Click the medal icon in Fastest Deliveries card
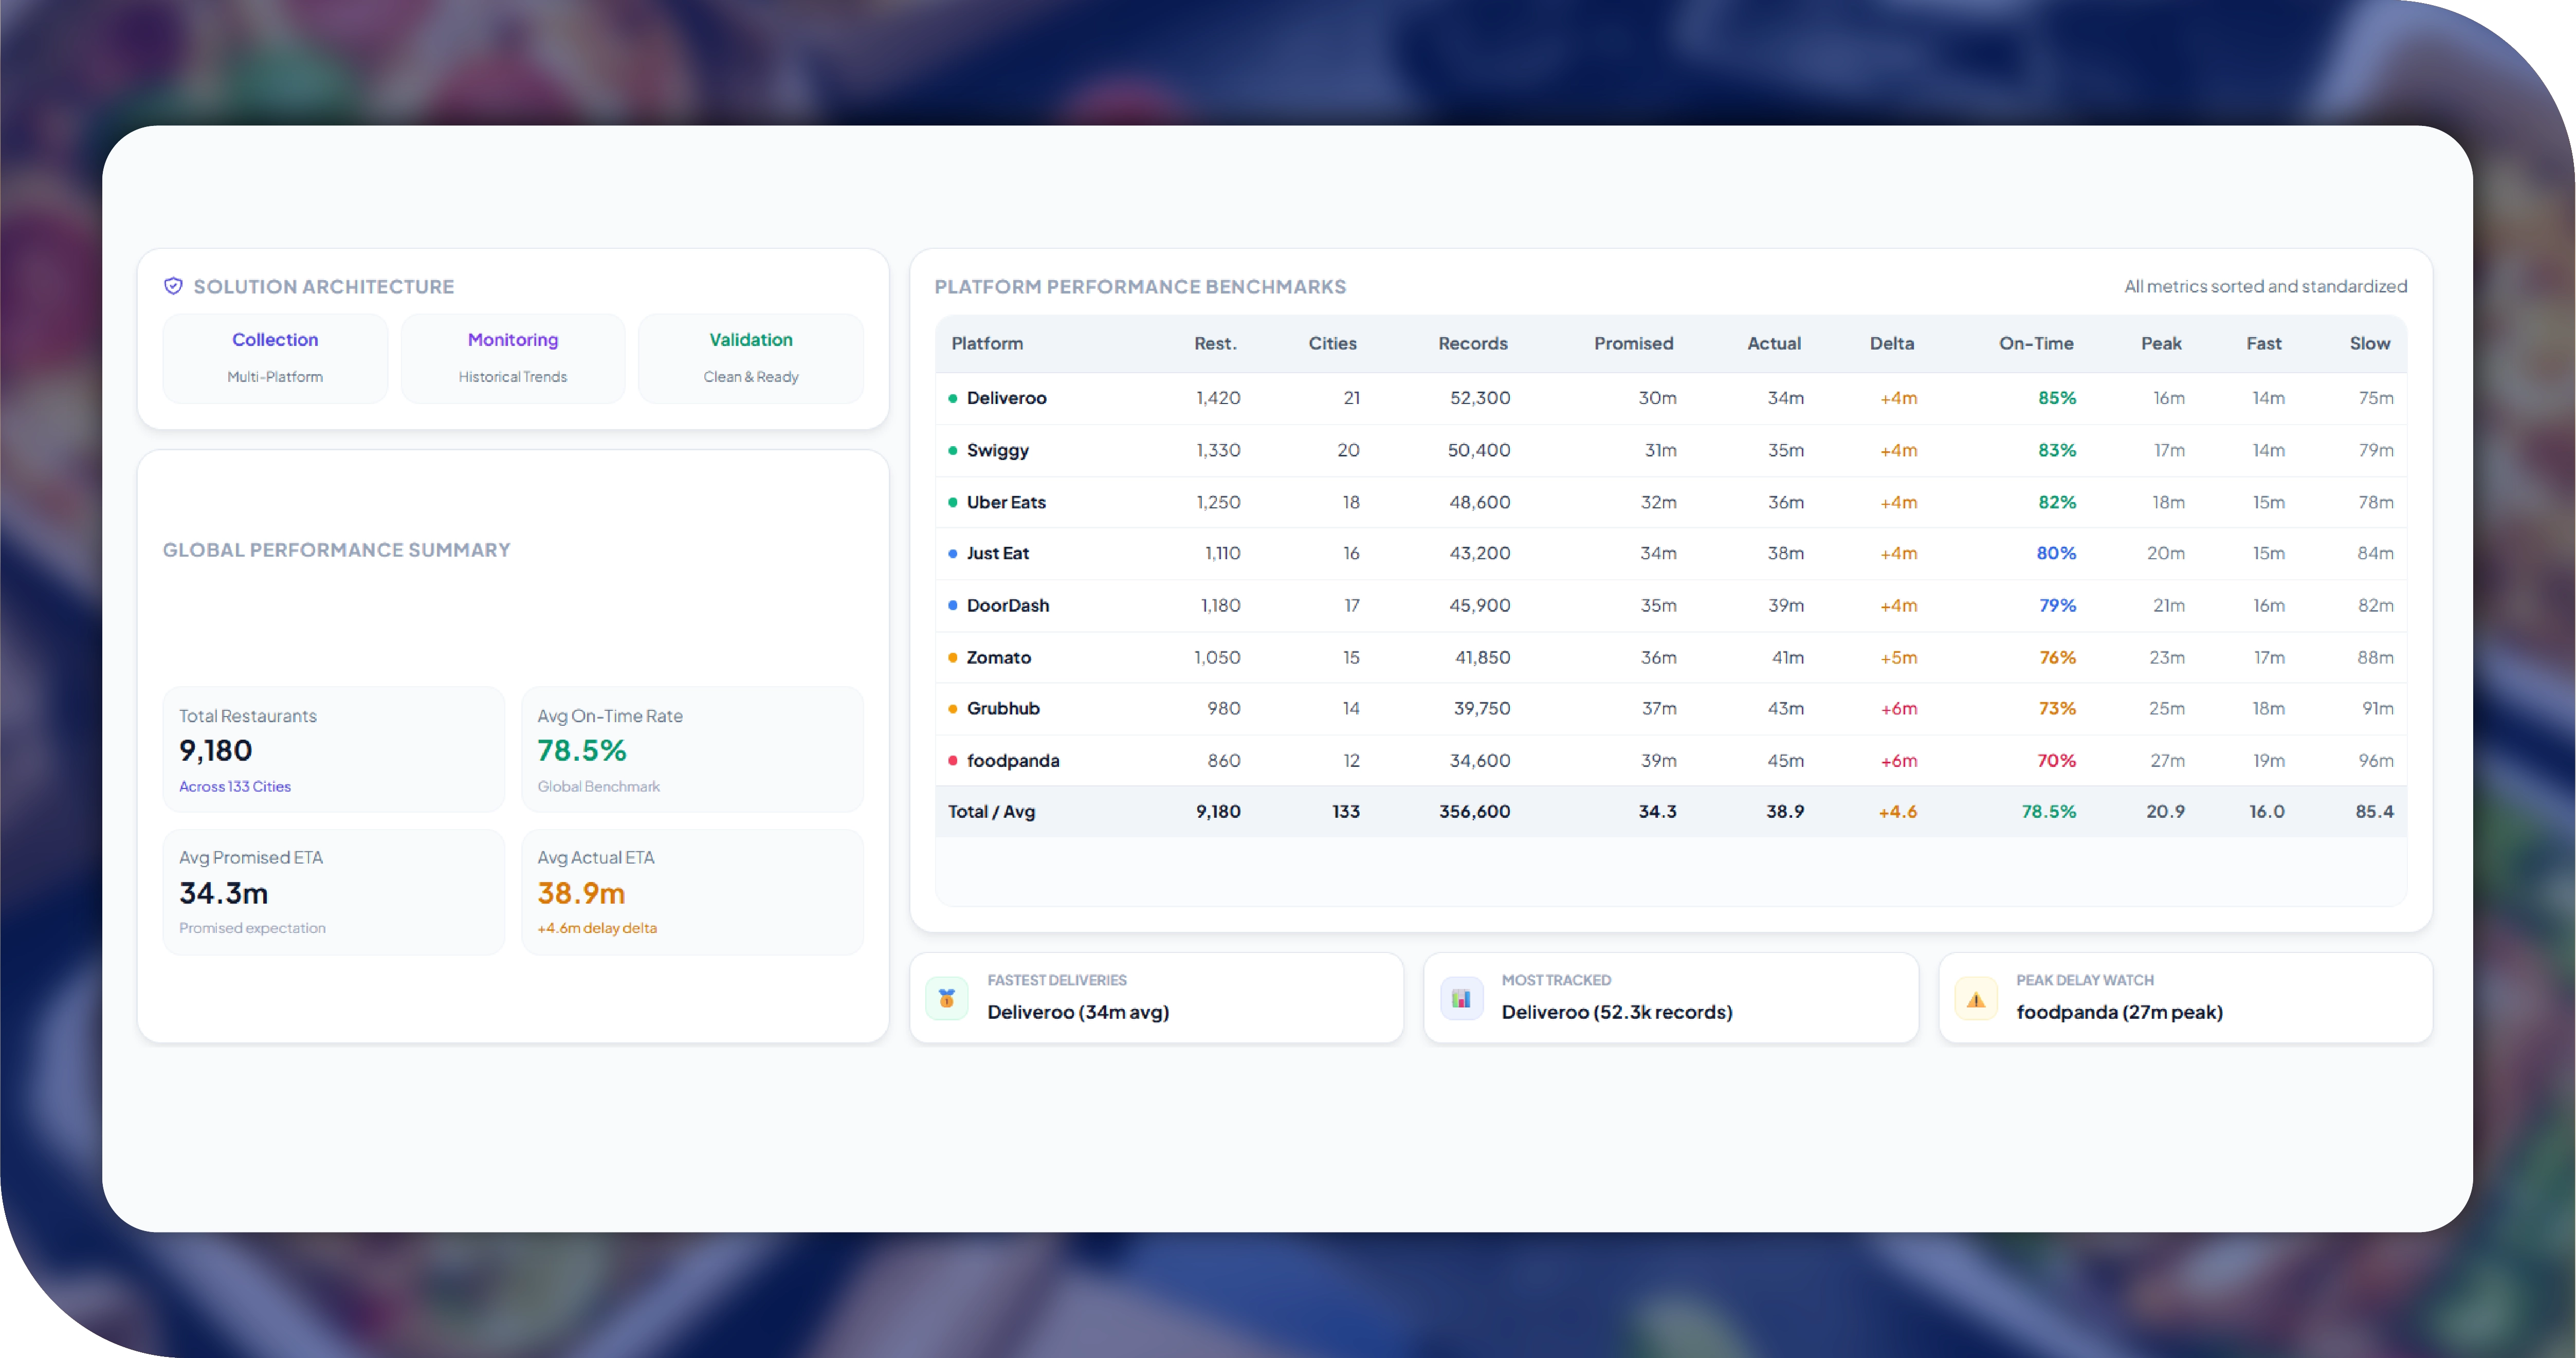The height and width of the screenshot is (1358, 2576). click(946, 998)
